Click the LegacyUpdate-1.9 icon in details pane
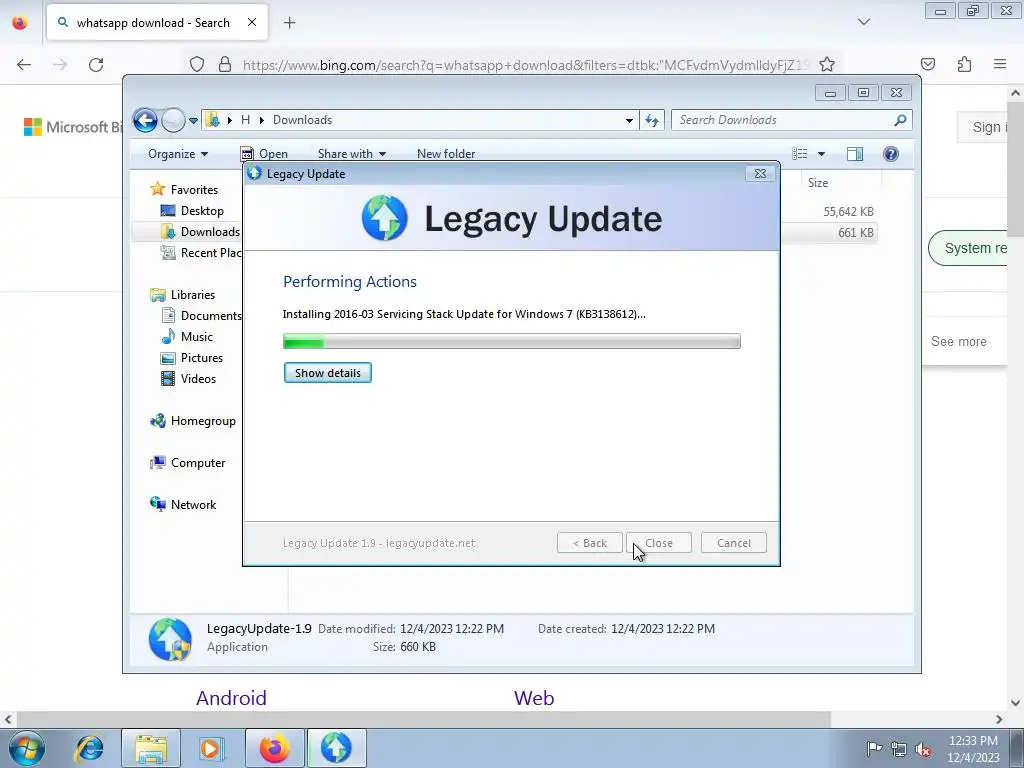Screen dimensions: 1024x768 click(170, 639)
